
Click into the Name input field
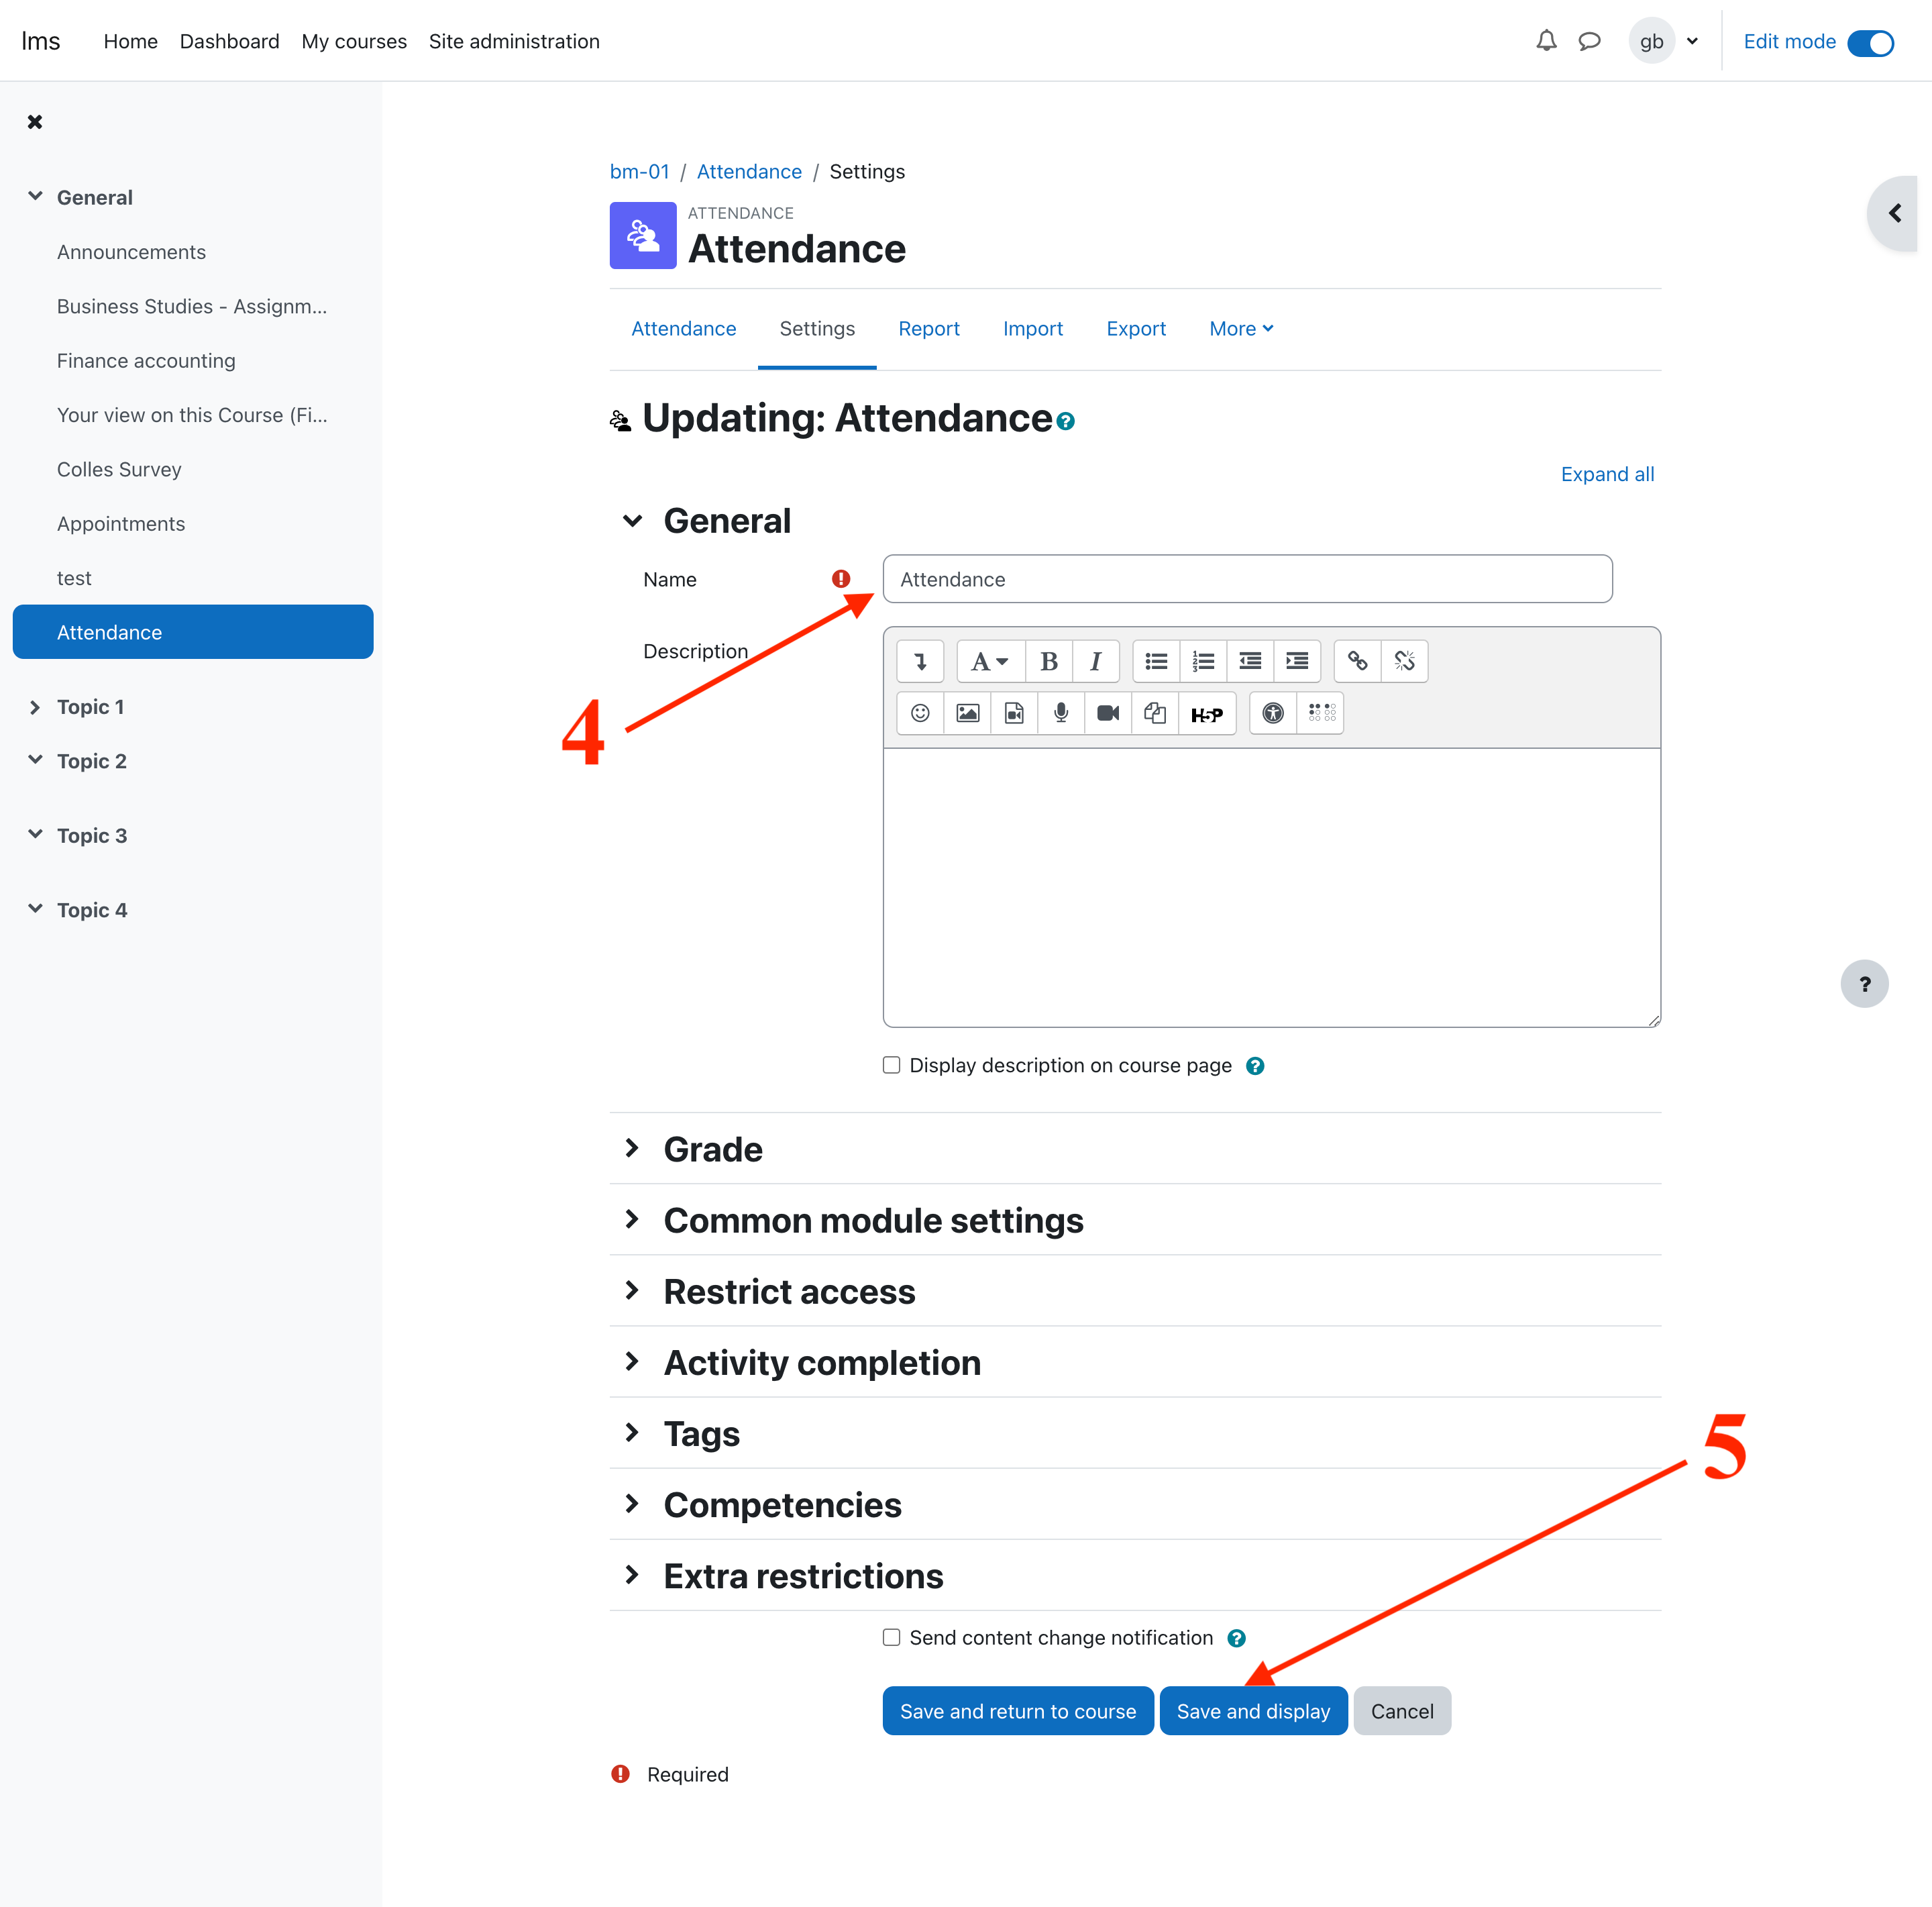(x=1246, y=579)
